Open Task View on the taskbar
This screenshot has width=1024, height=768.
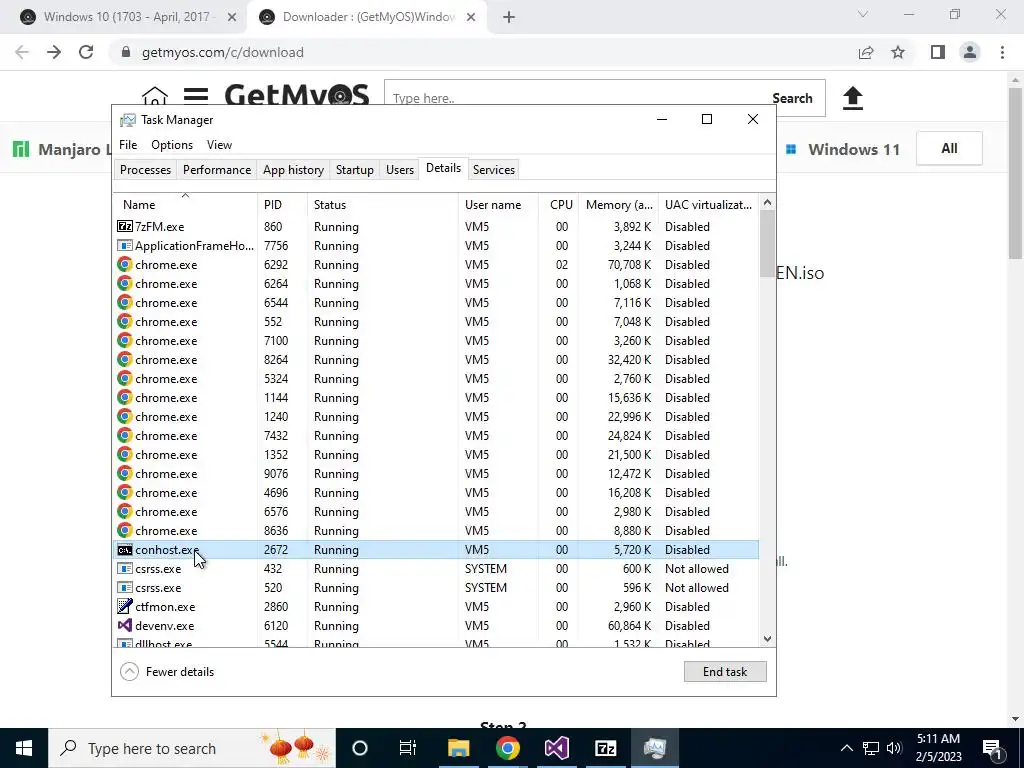tap(408, 748)
